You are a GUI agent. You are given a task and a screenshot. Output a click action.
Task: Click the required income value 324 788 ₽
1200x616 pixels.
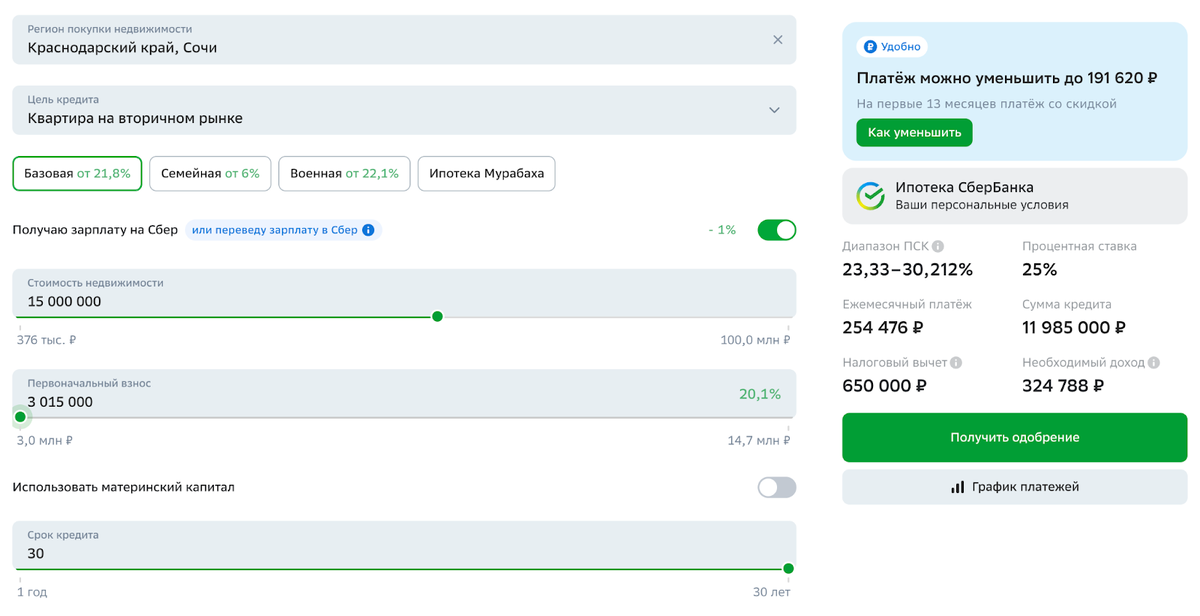click(x=1062, y=385)
